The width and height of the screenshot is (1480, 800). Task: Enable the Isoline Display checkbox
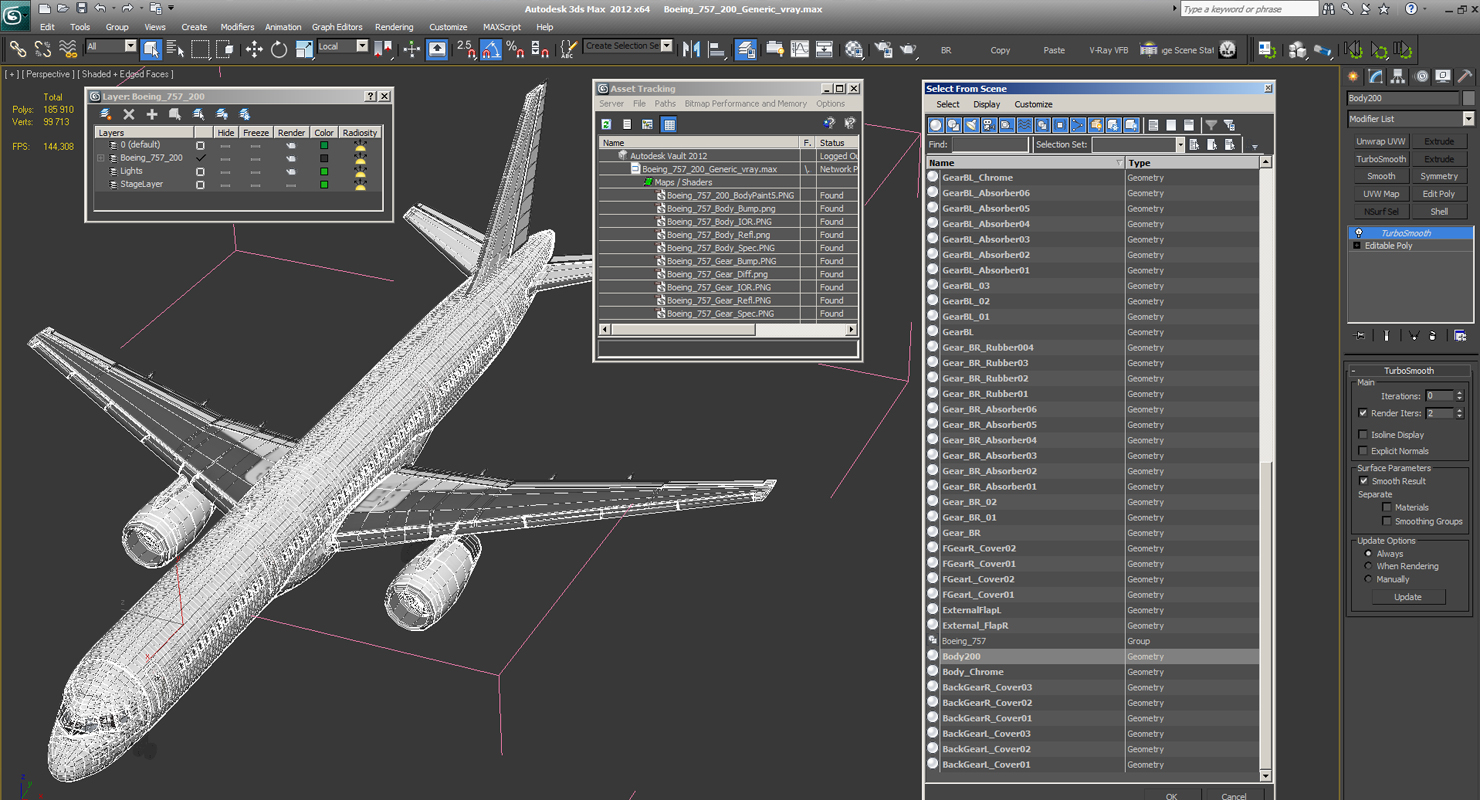(1363, 435)
